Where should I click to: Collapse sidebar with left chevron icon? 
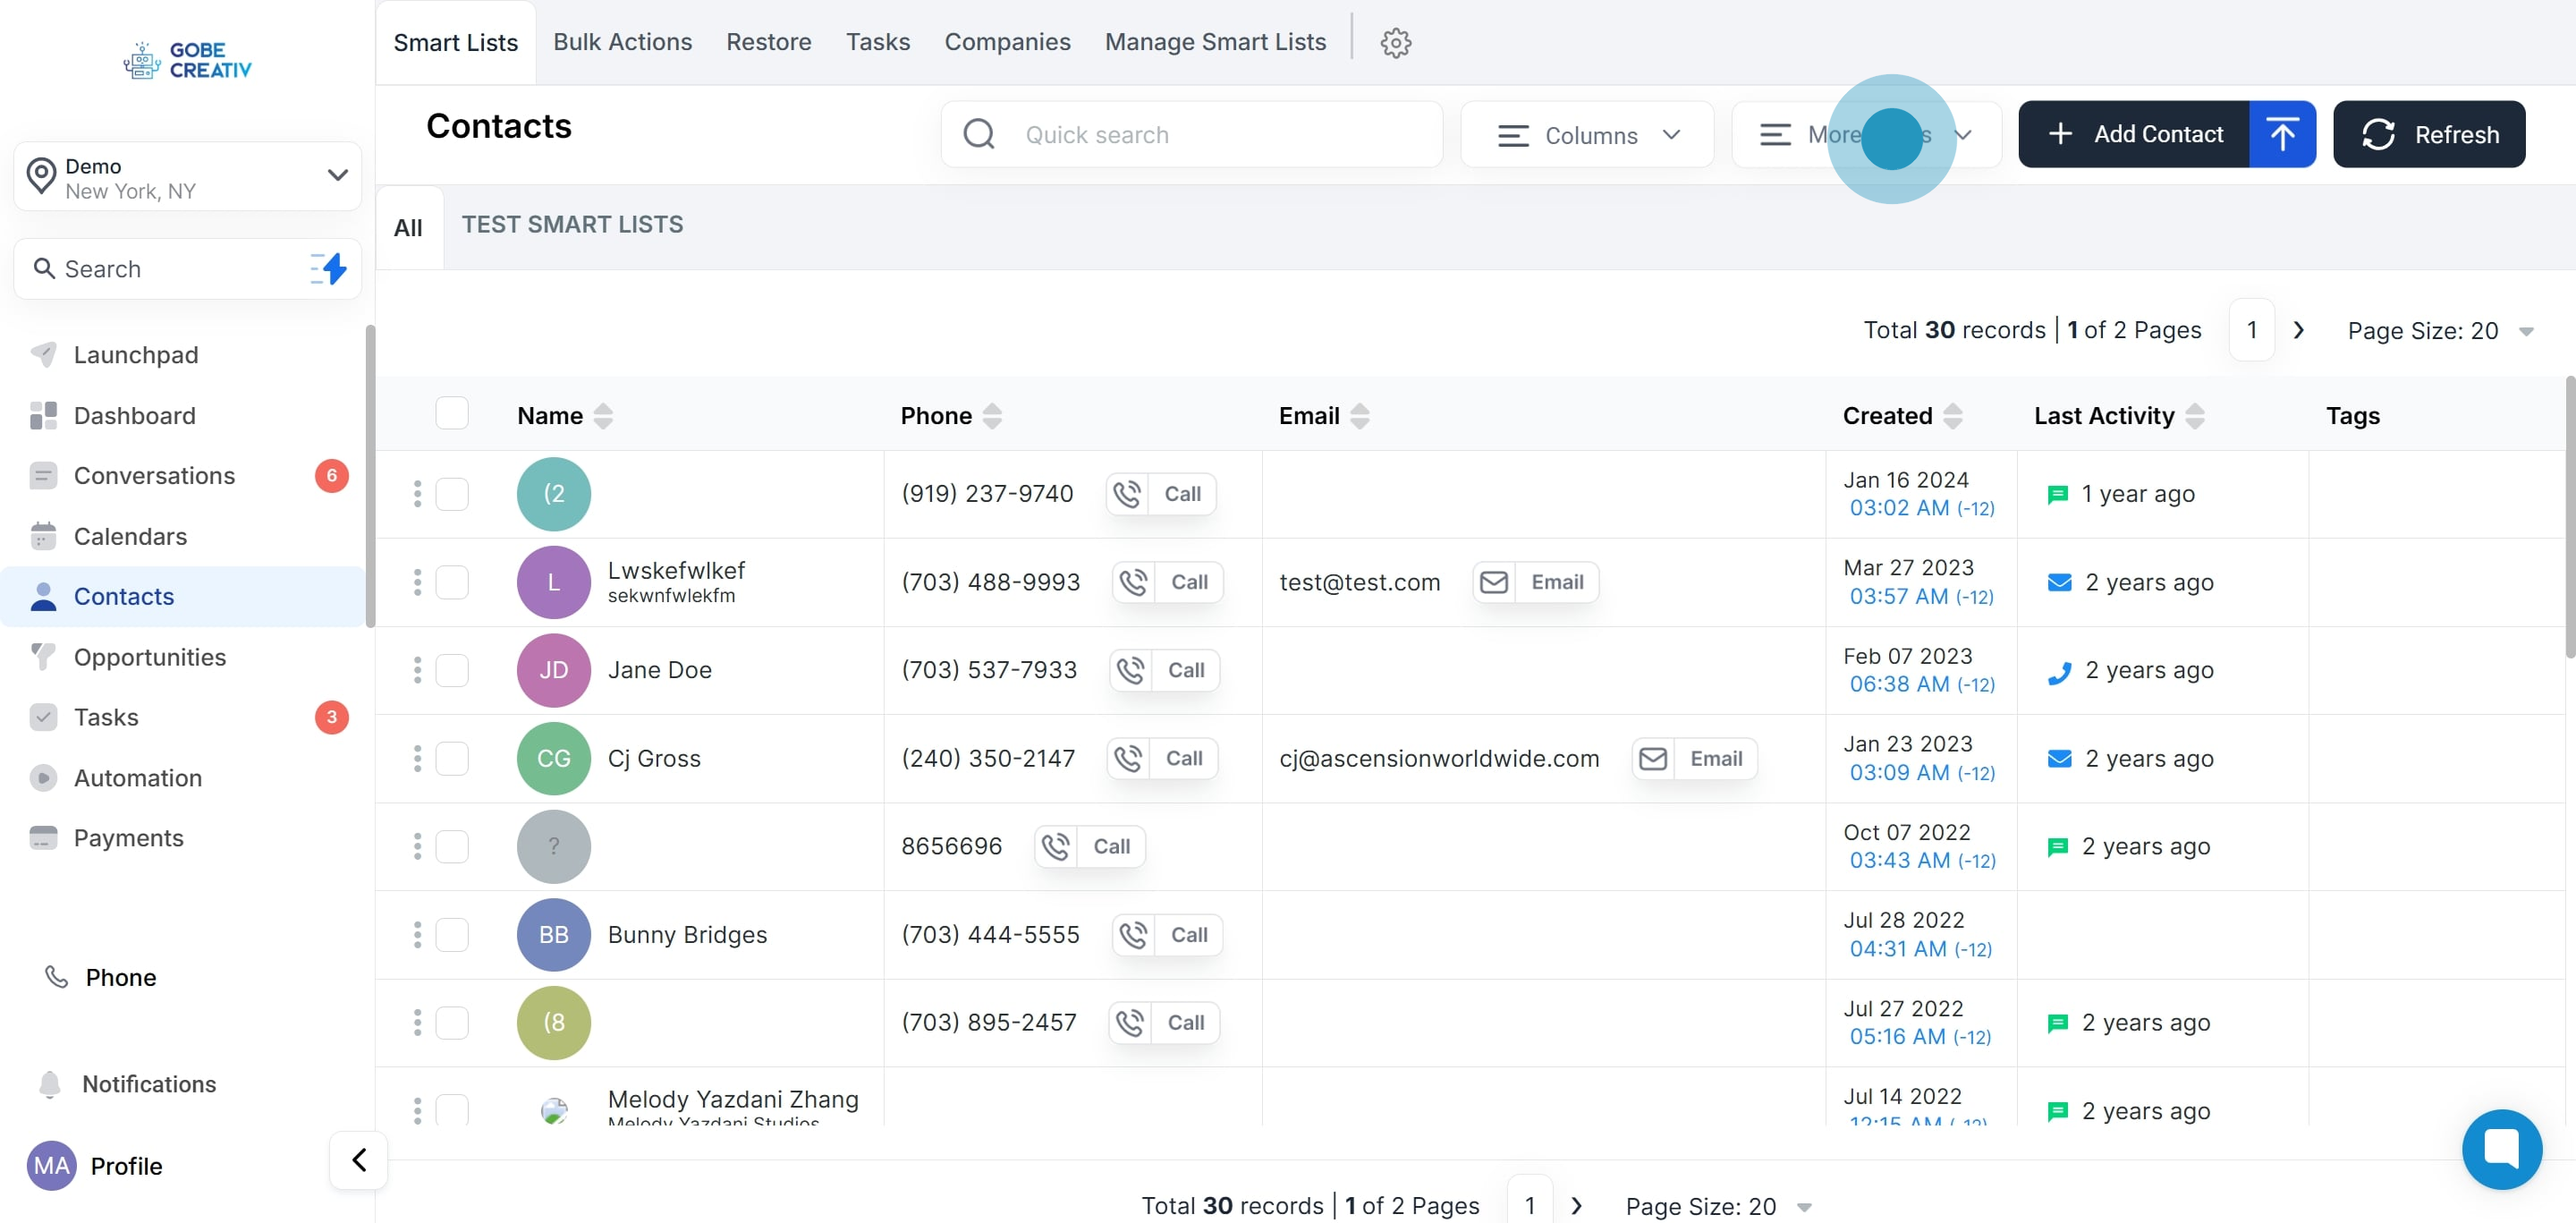[358, 1160]
